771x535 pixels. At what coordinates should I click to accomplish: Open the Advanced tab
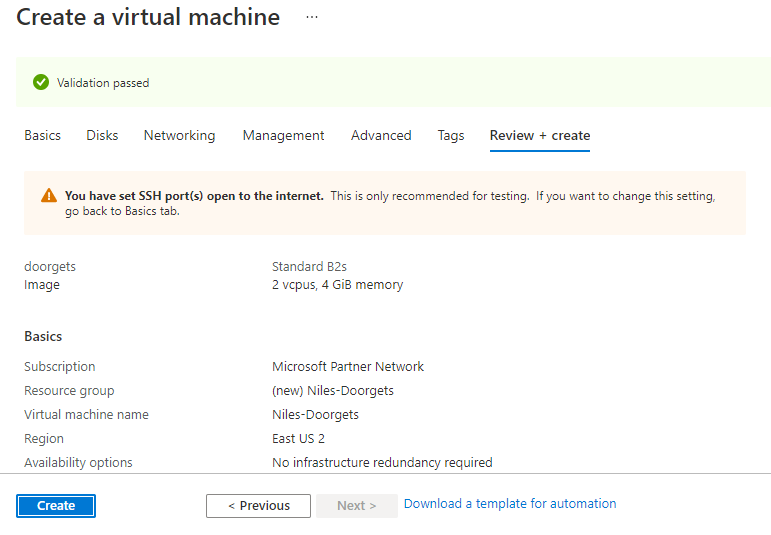click(x=381, y=135)
